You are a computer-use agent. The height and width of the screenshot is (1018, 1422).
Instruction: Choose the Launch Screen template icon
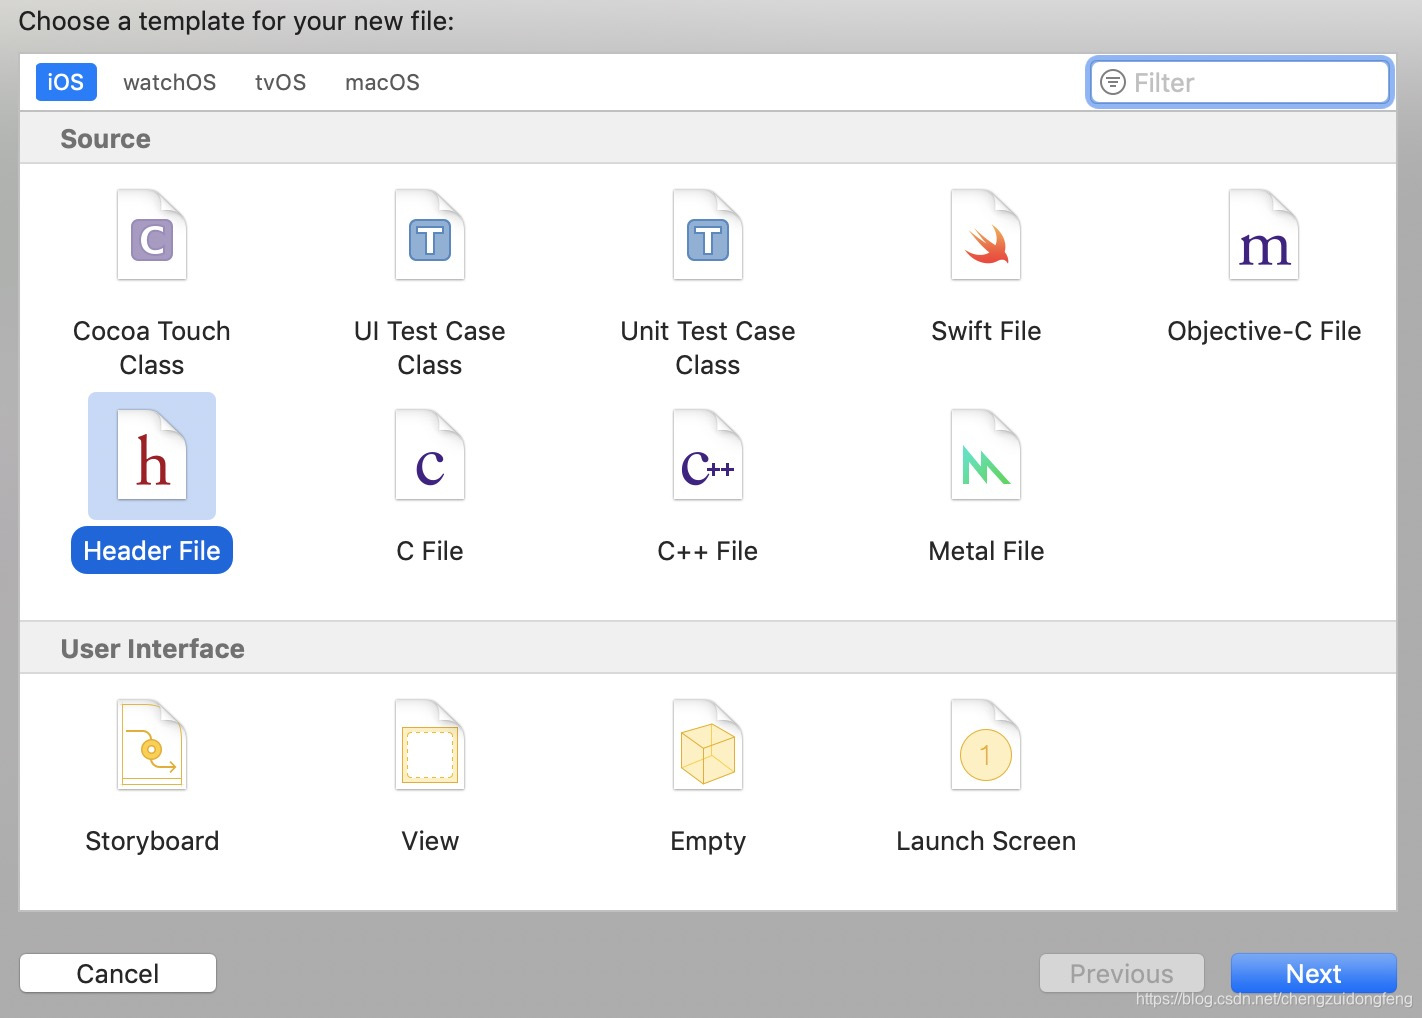click(x=986, y=745)
